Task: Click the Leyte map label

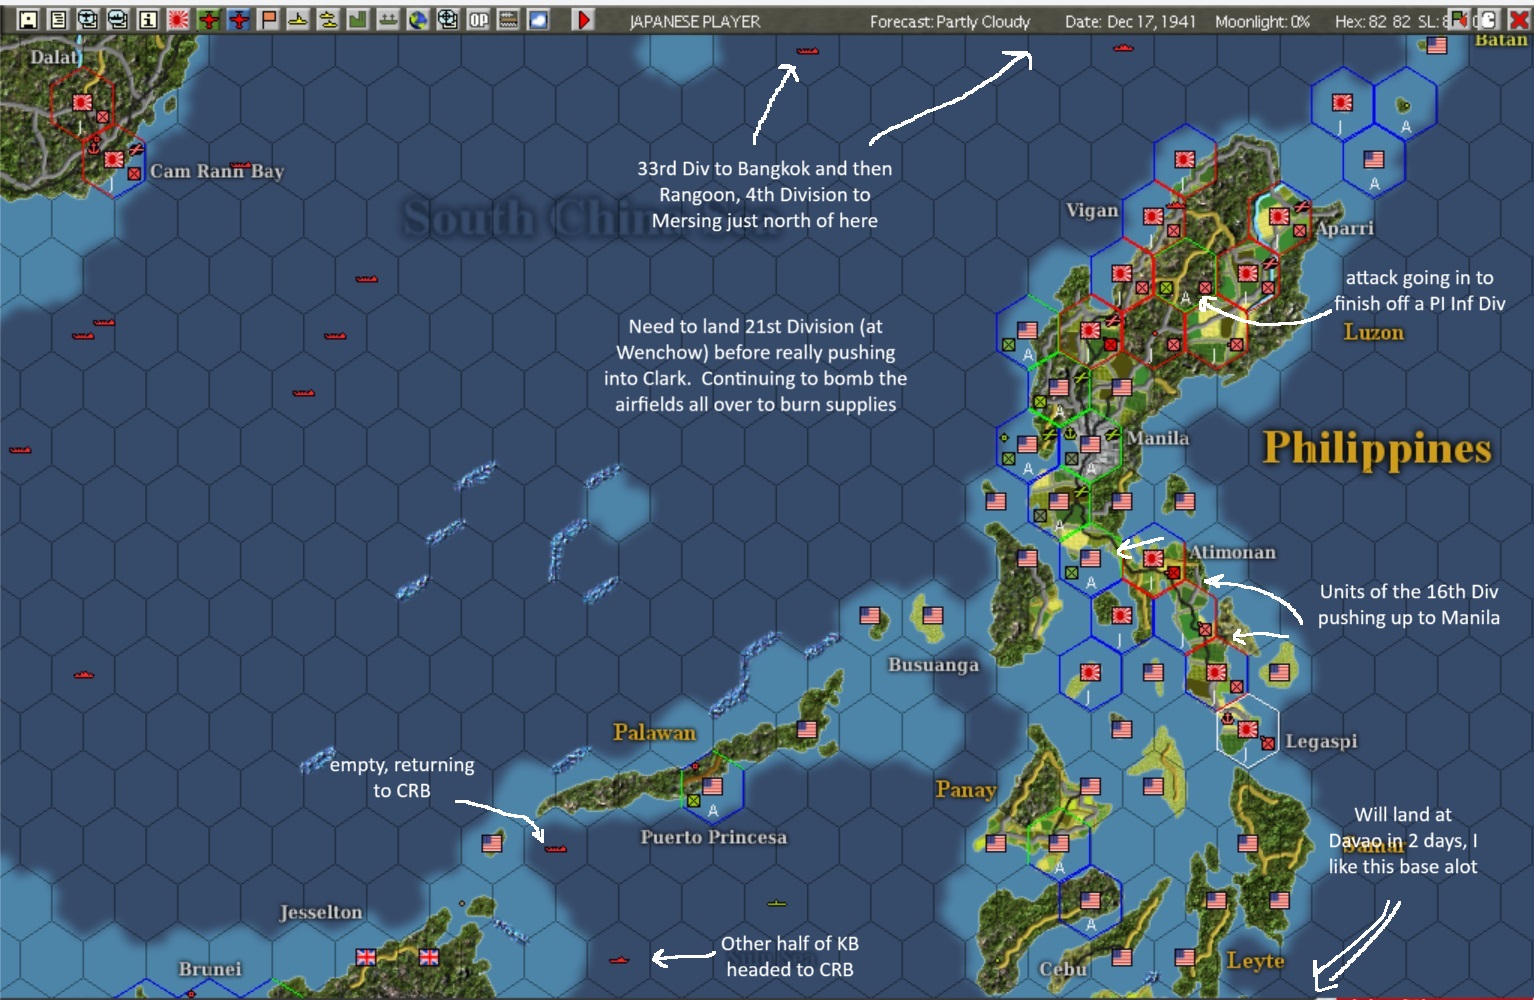Action: tap(1256, 961)
